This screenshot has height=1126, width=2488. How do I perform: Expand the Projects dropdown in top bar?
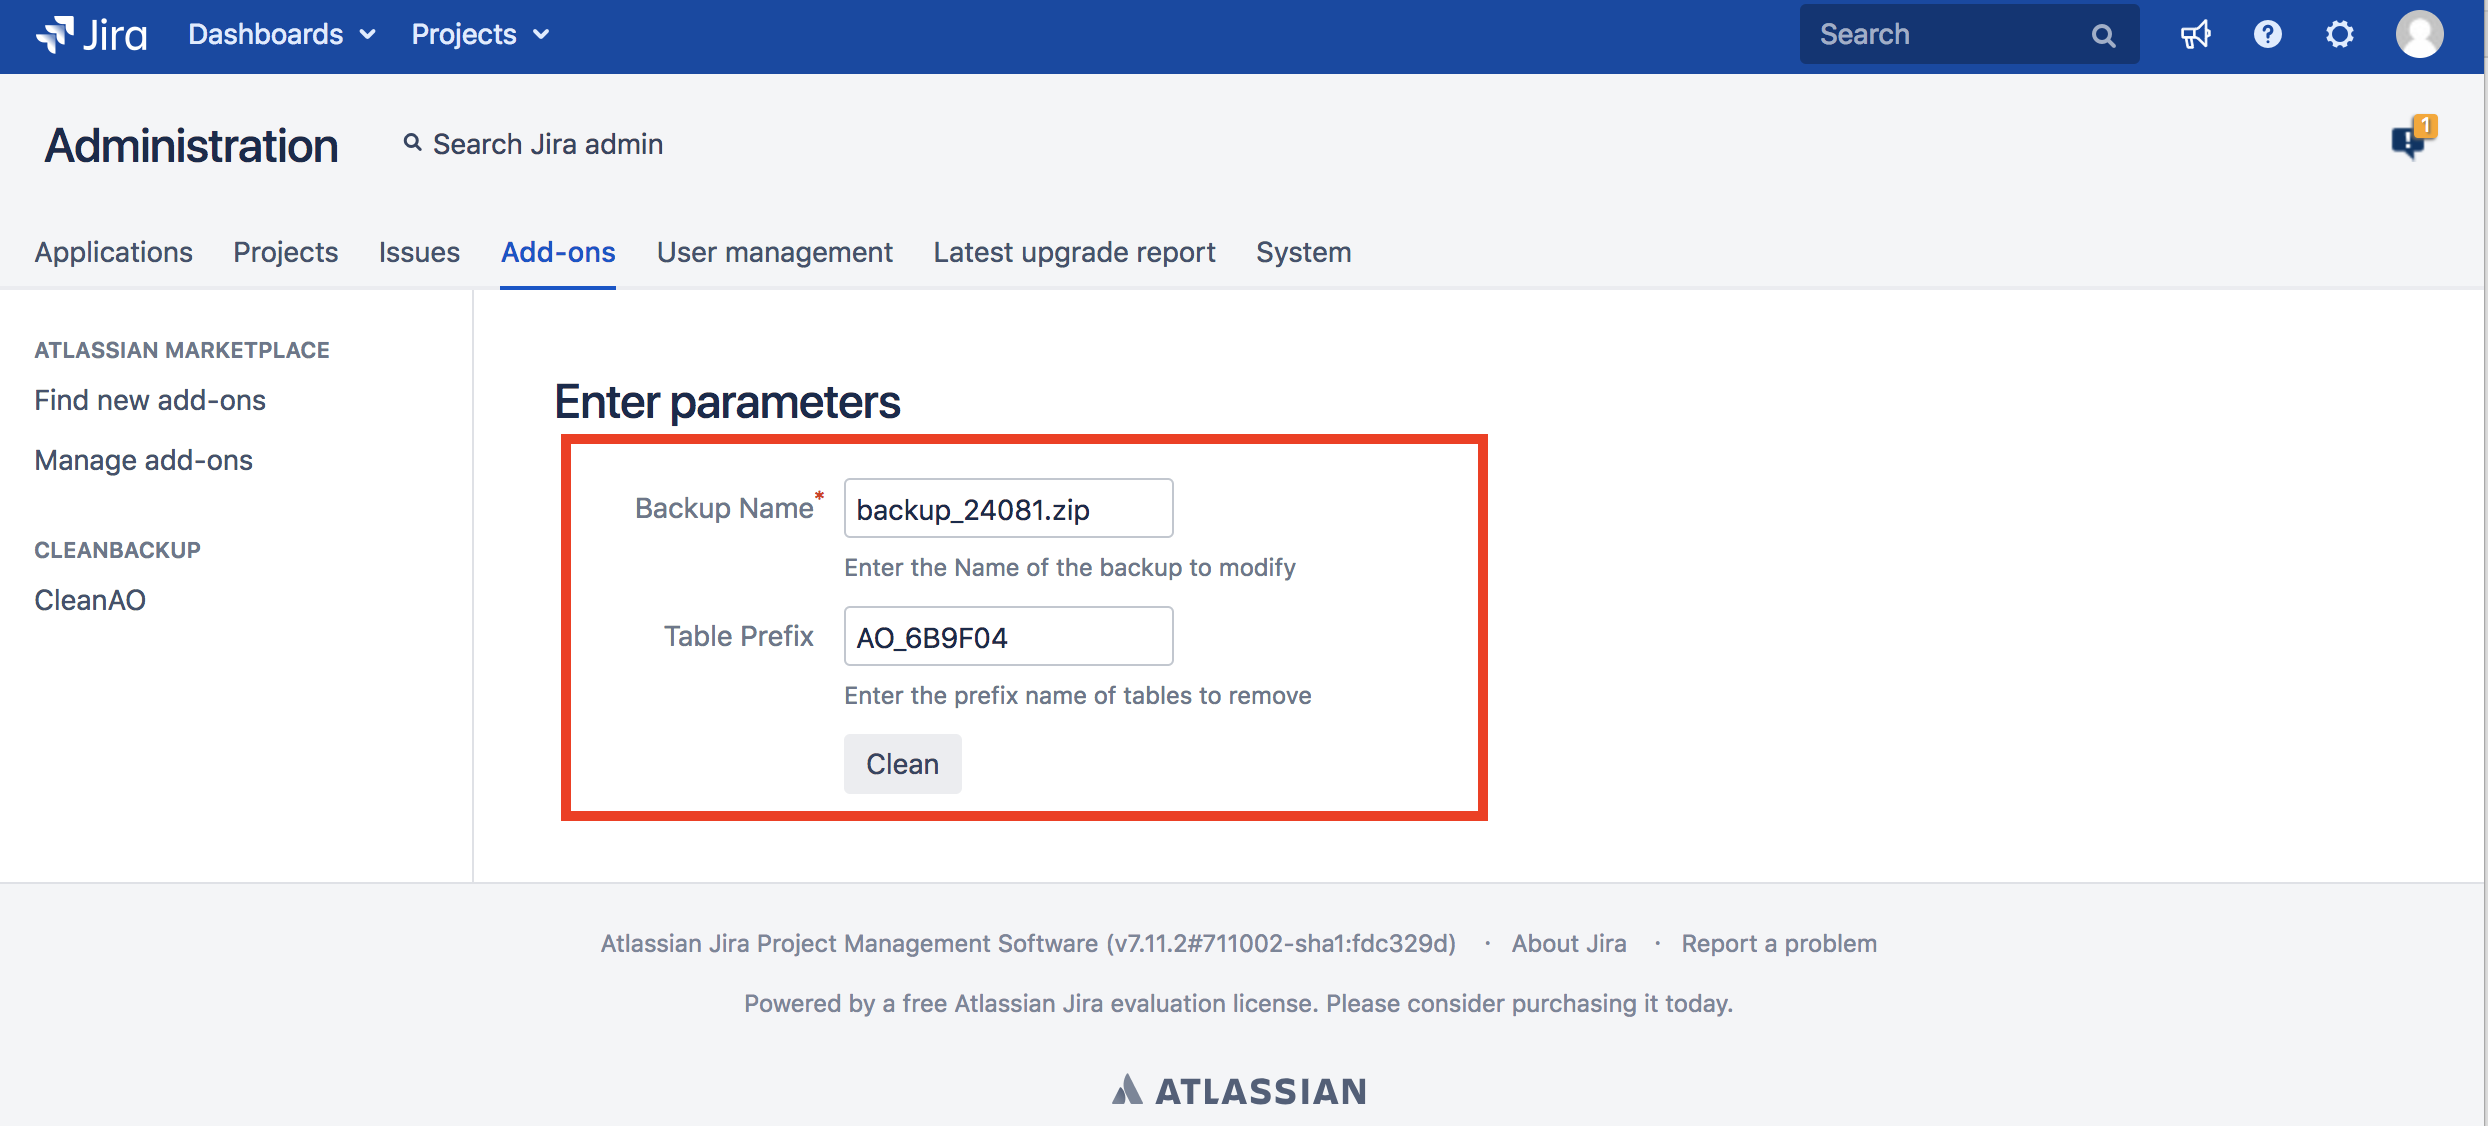480,35
